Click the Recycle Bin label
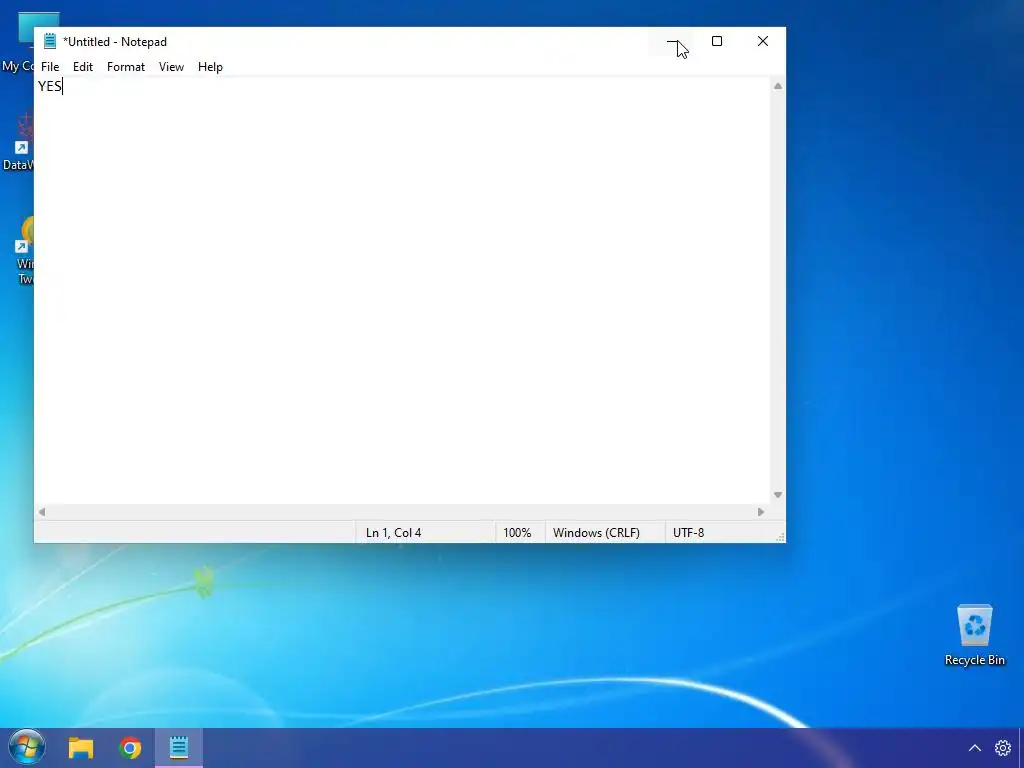 click(974, 660)
